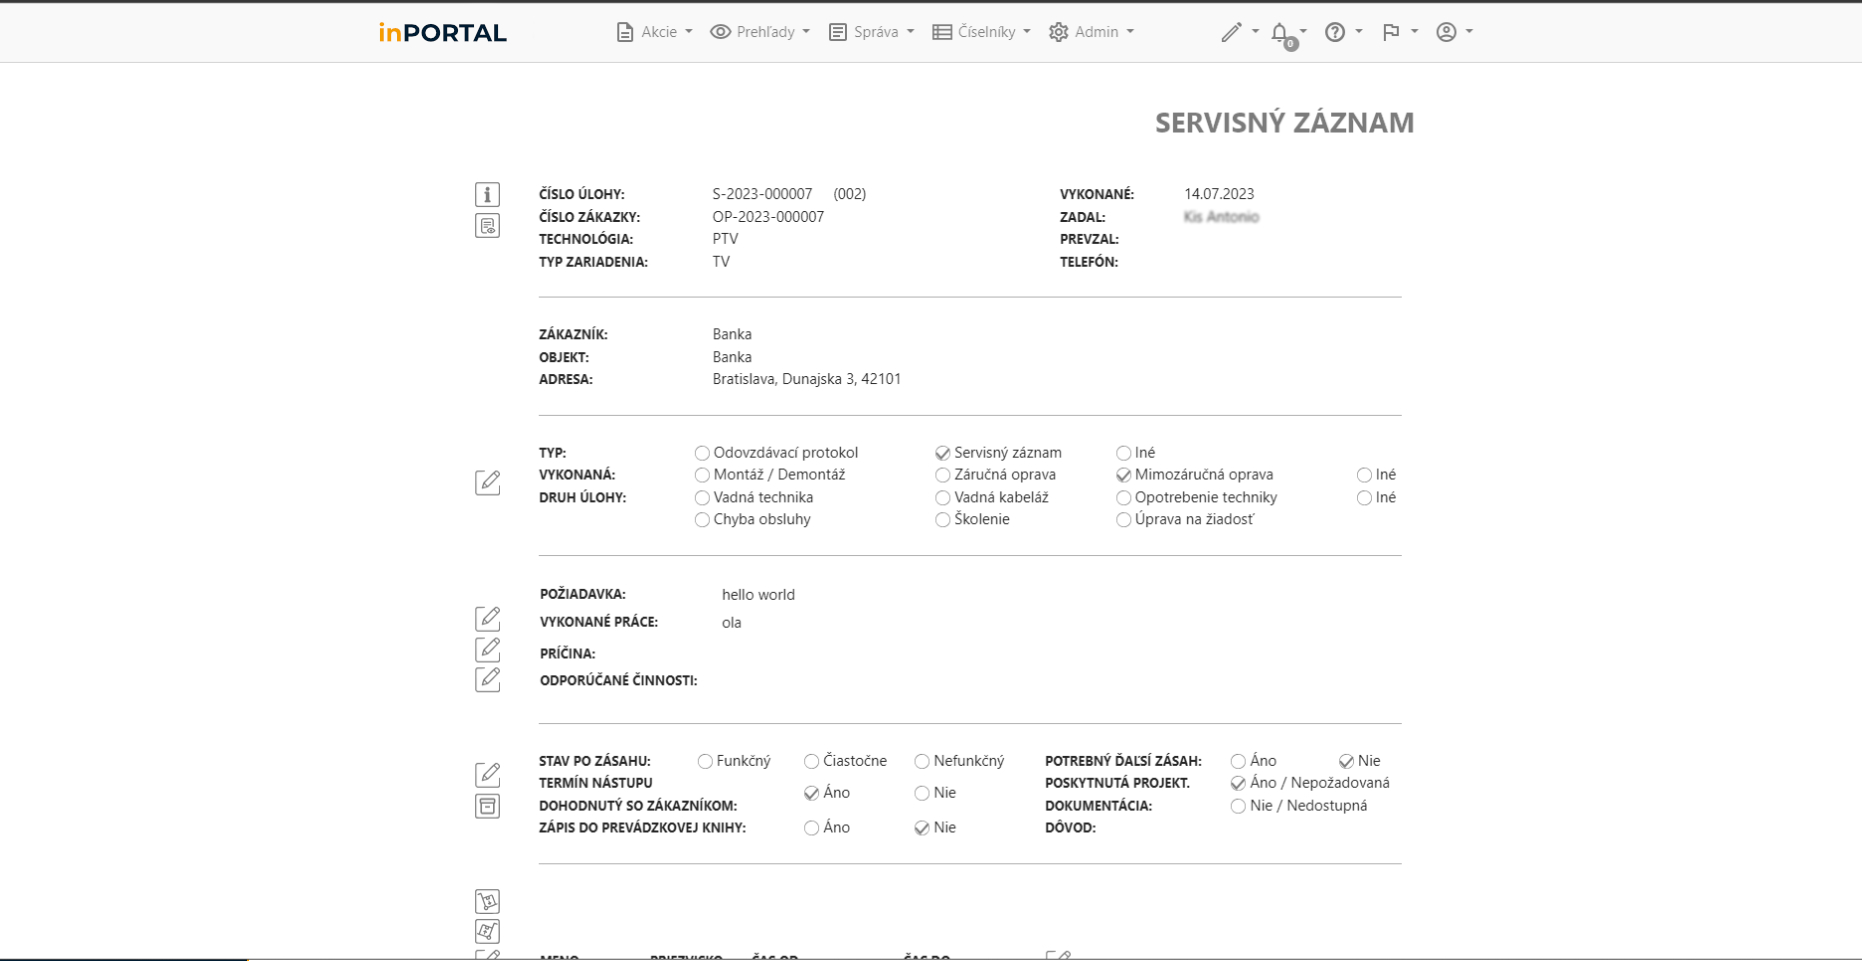
Task: Expand the Admin dropdown arrow
Action: [1130, 32]
